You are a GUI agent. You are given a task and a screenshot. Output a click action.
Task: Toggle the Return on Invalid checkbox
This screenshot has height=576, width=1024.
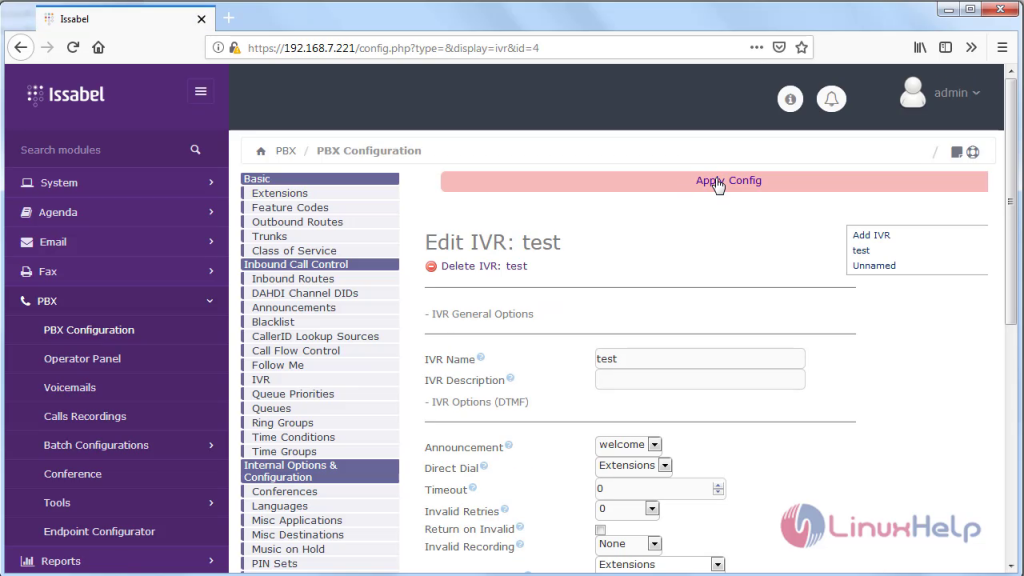601,530
